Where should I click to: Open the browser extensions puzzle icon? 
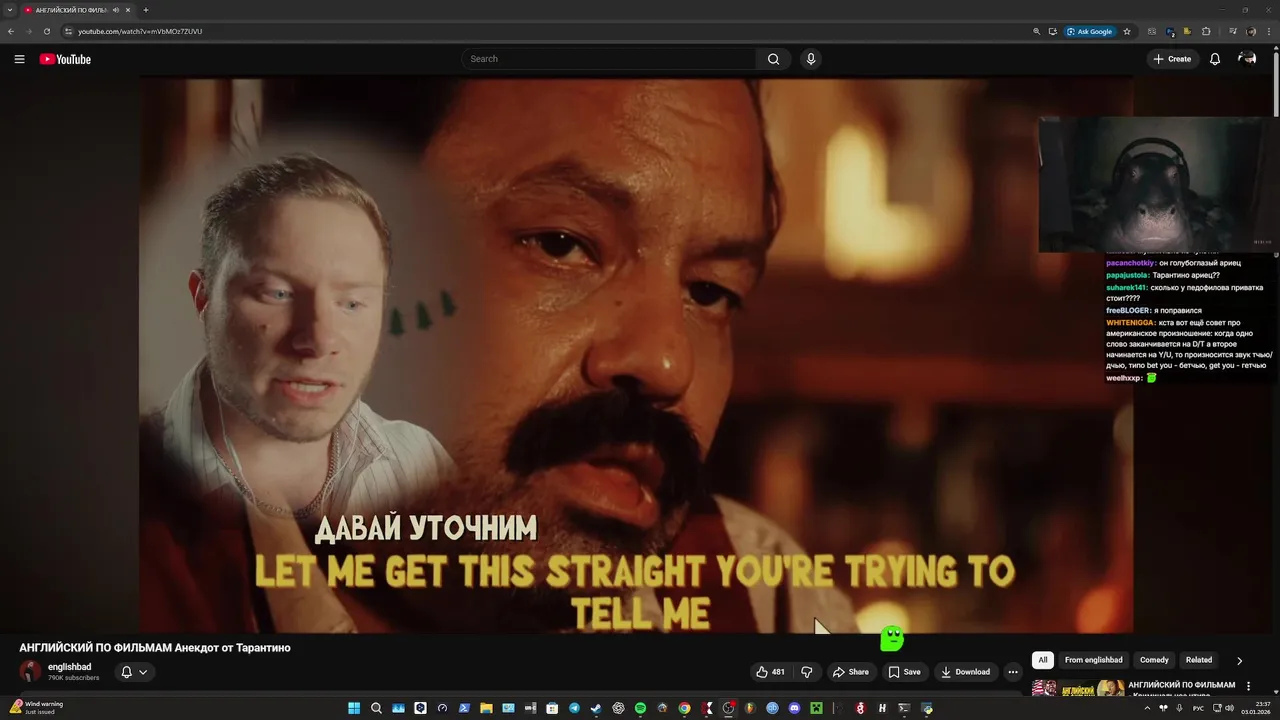tap(1206, 31)
